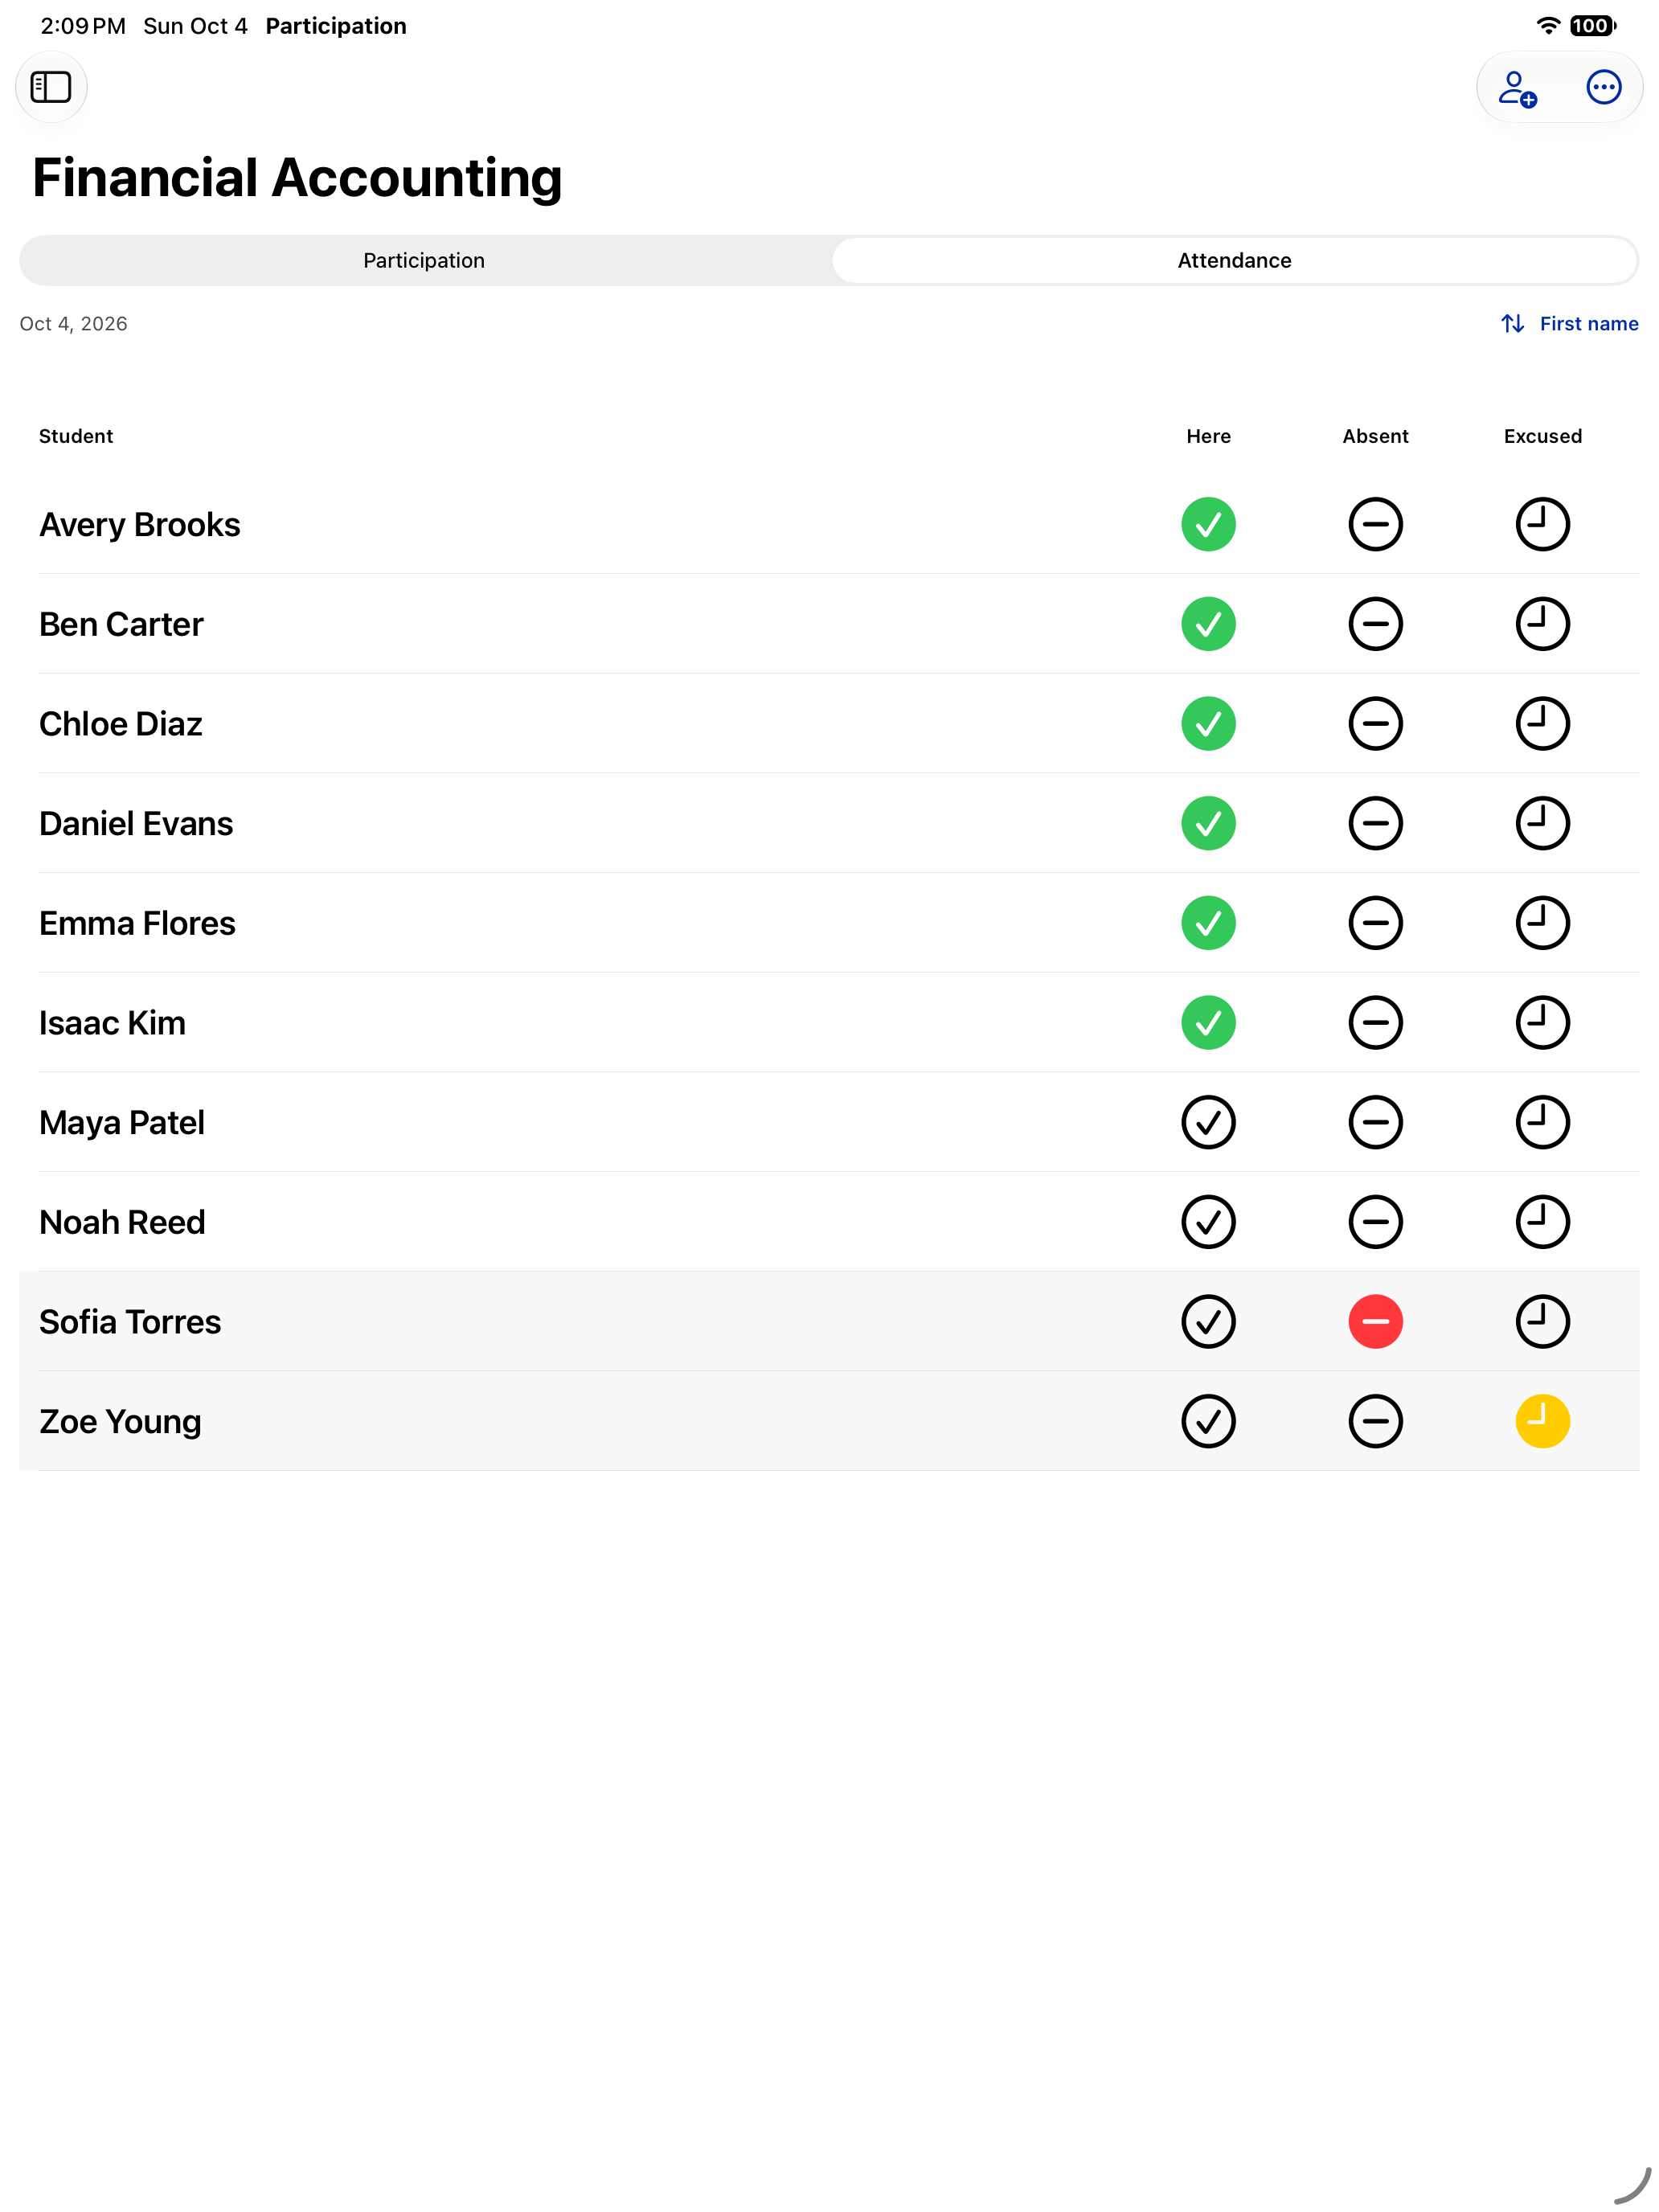Tap the status bar clock

click(83, 26)
